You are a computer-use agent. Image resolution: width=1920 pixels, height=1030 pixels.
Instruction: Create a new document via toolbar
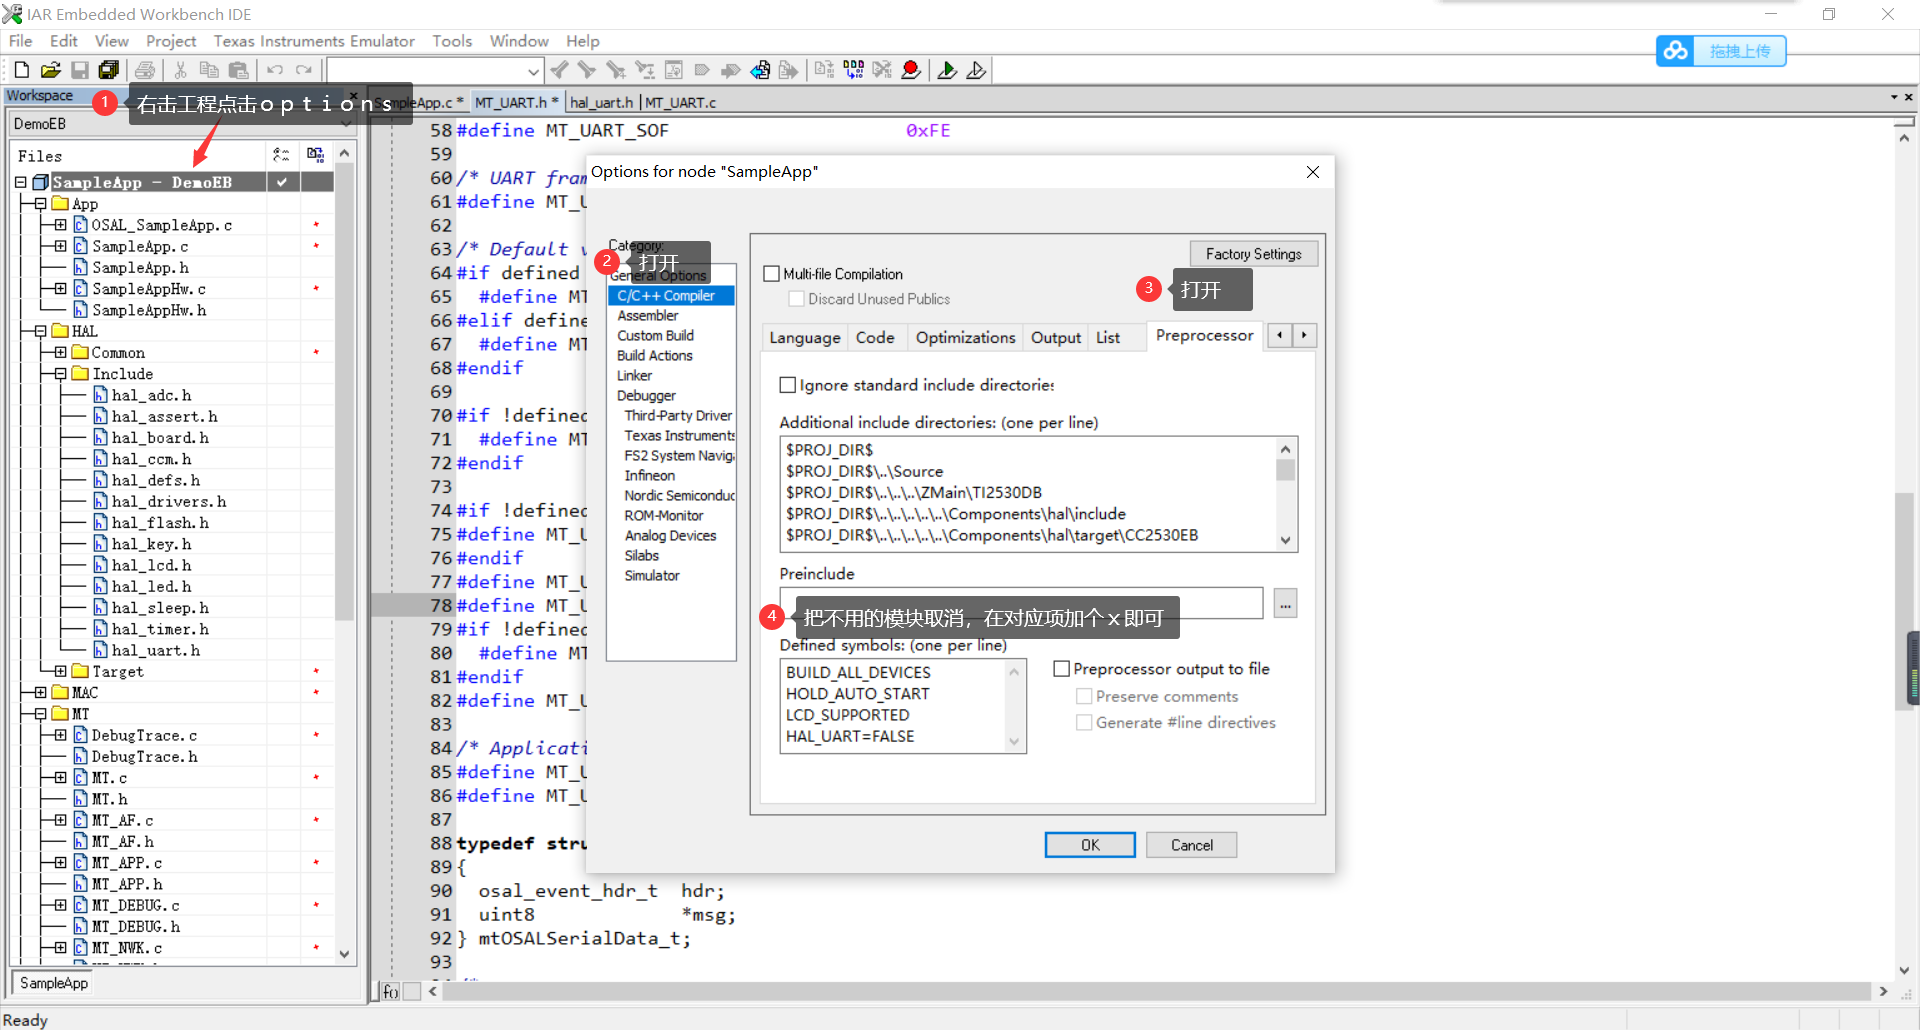pos(22,70)
